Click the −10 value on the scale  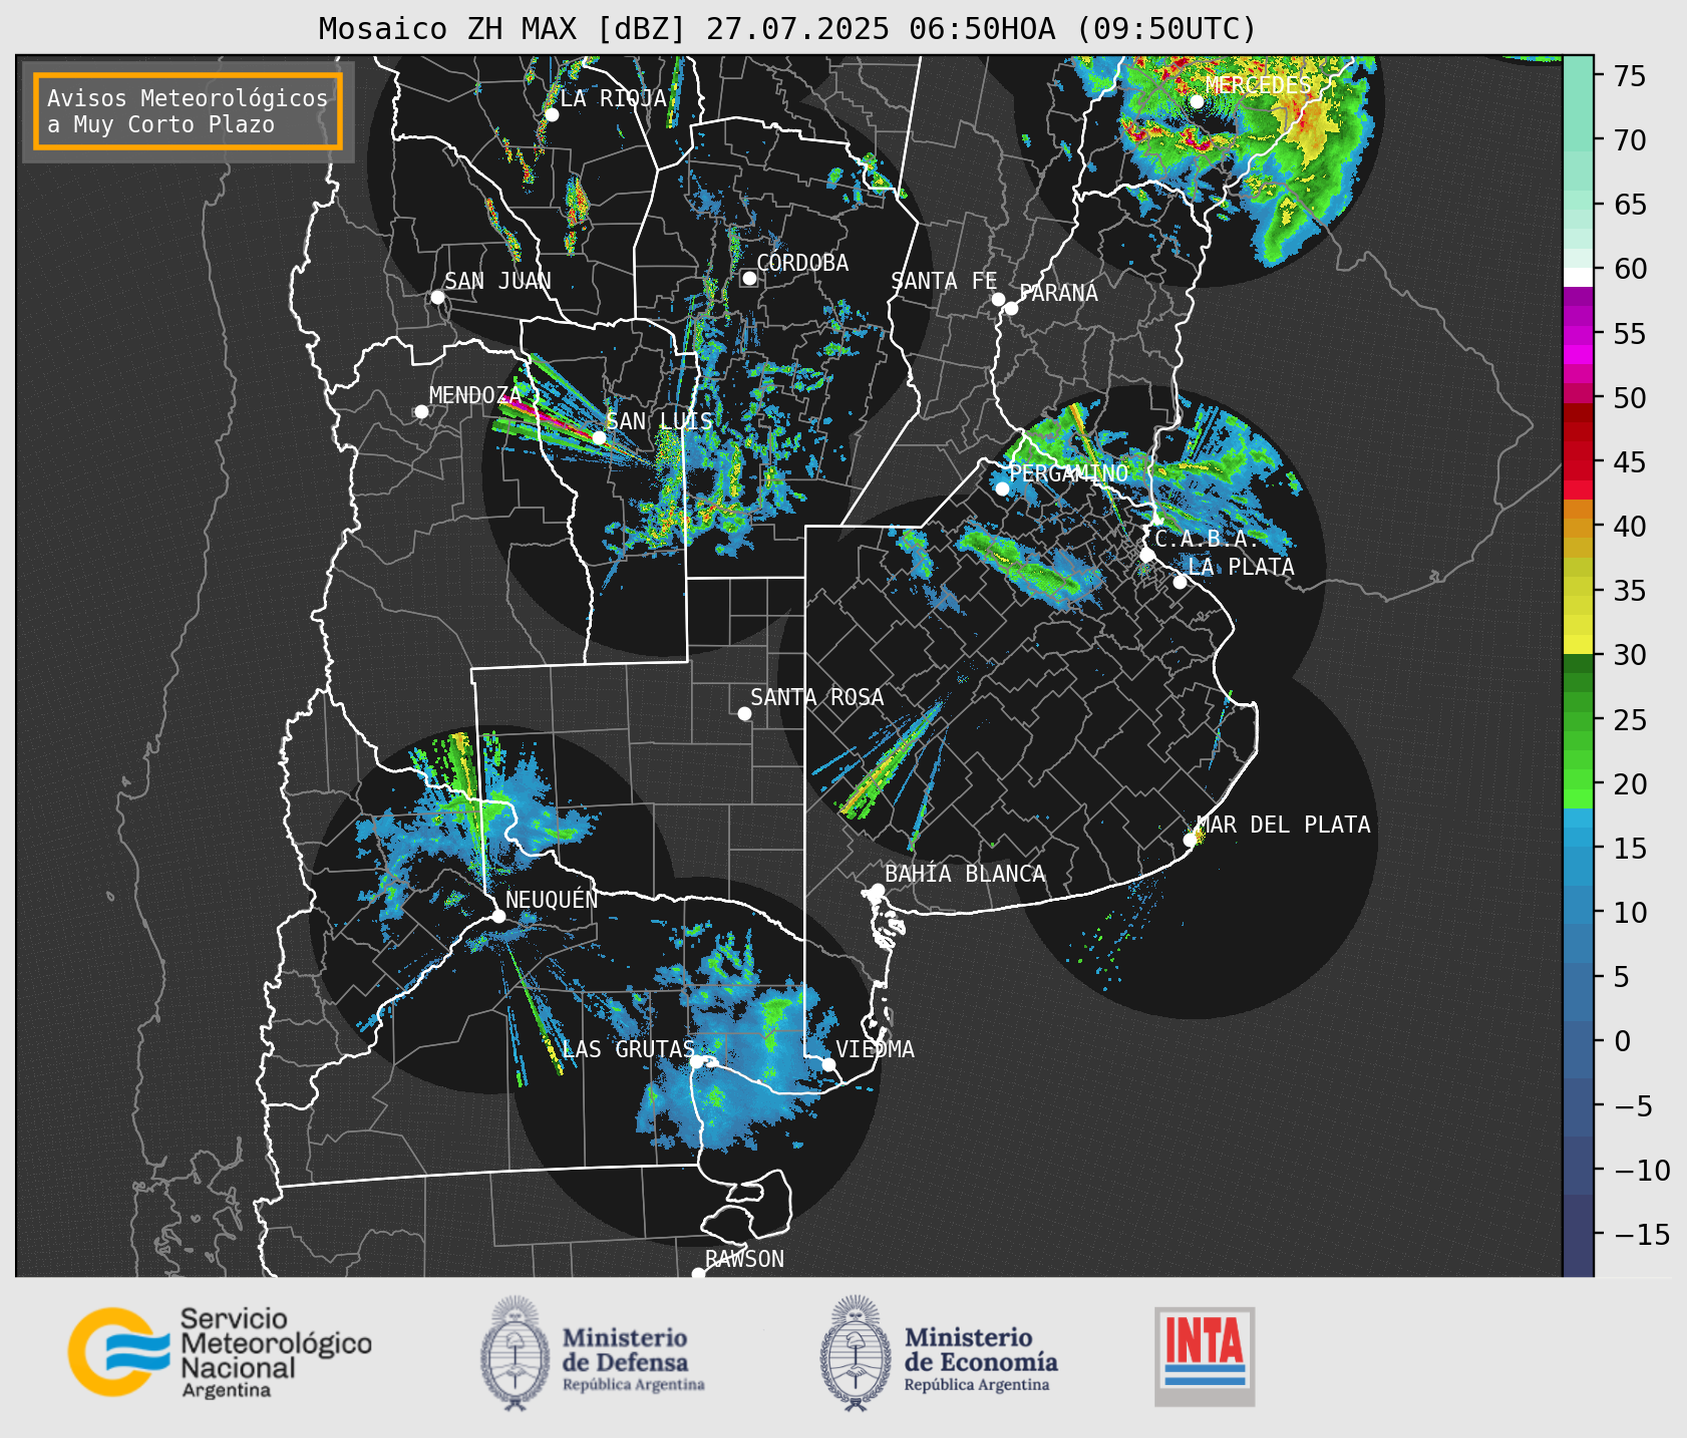click(1641, 1170)
